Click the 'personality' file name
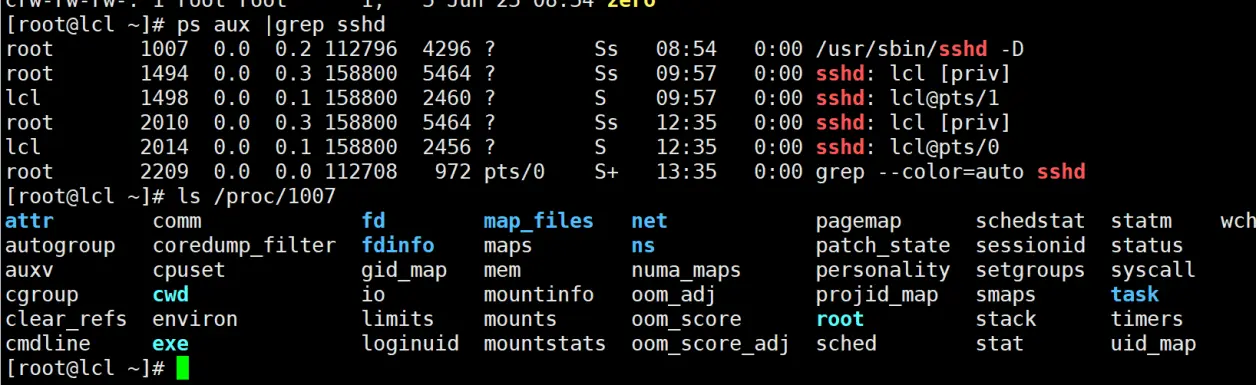The height and width of the screenshot is (385, 1256). tap(883, 270)
